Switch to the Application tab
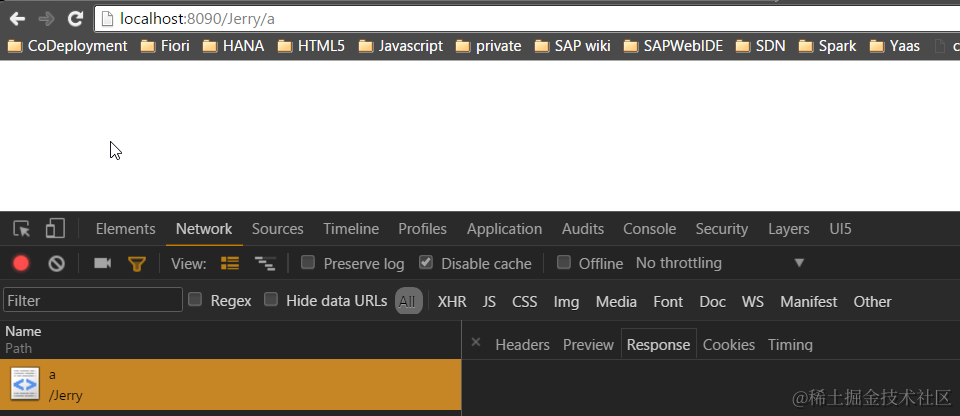 [504, 229]
